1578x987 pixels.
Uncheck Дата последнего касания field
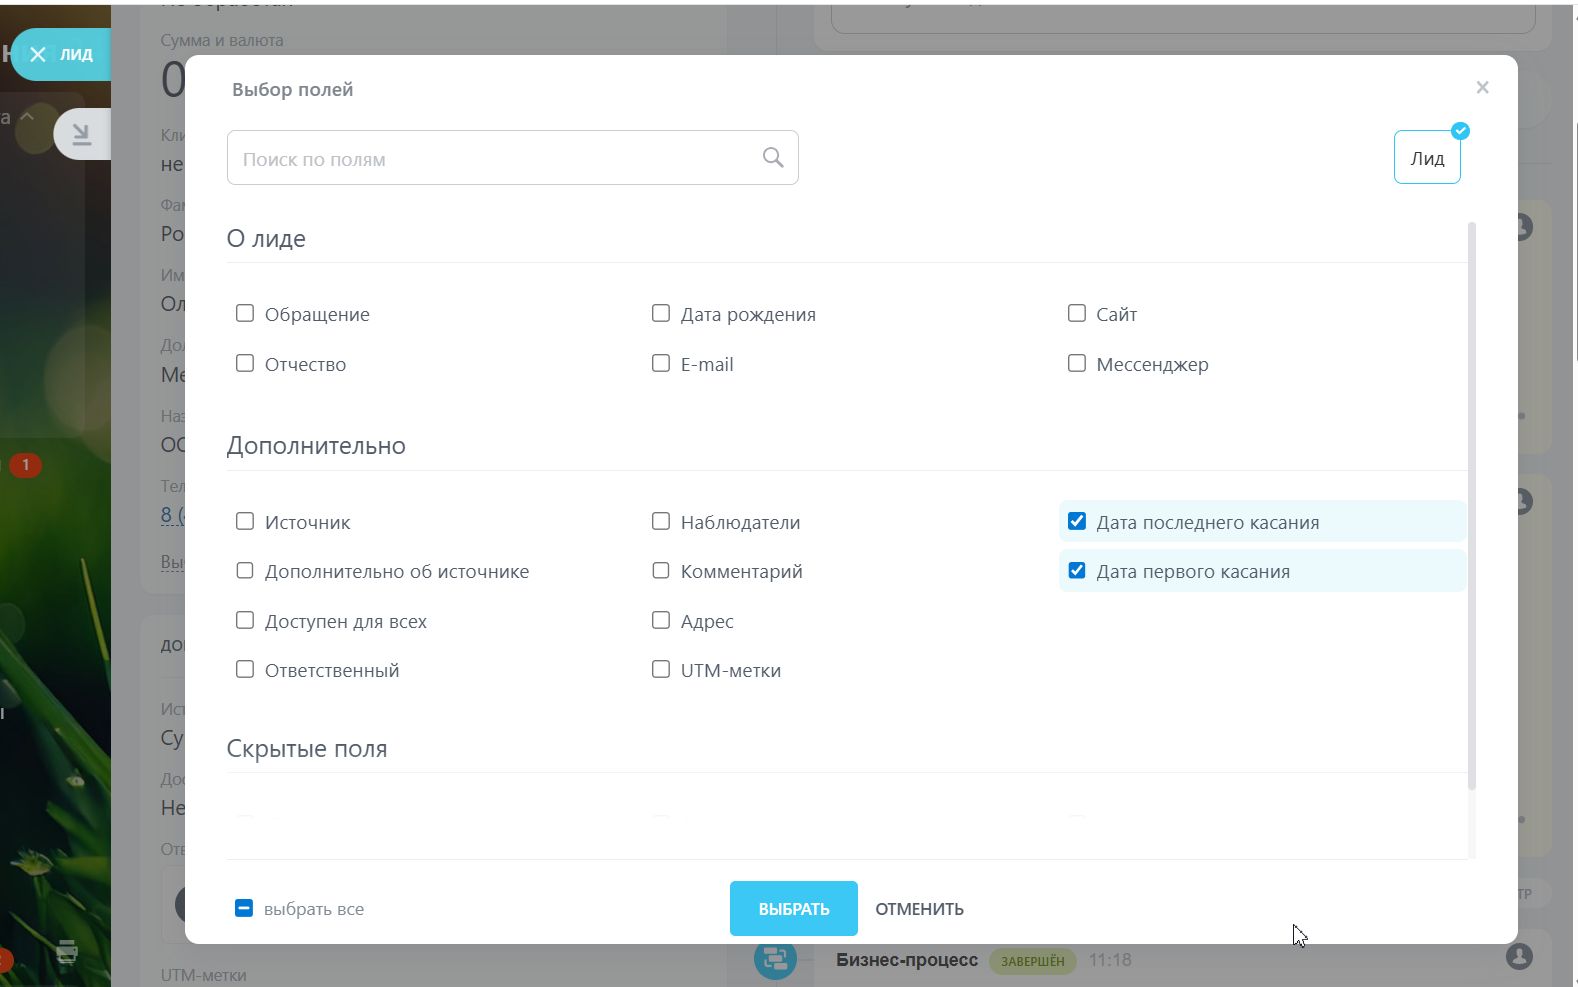[x=1077, y=522]
